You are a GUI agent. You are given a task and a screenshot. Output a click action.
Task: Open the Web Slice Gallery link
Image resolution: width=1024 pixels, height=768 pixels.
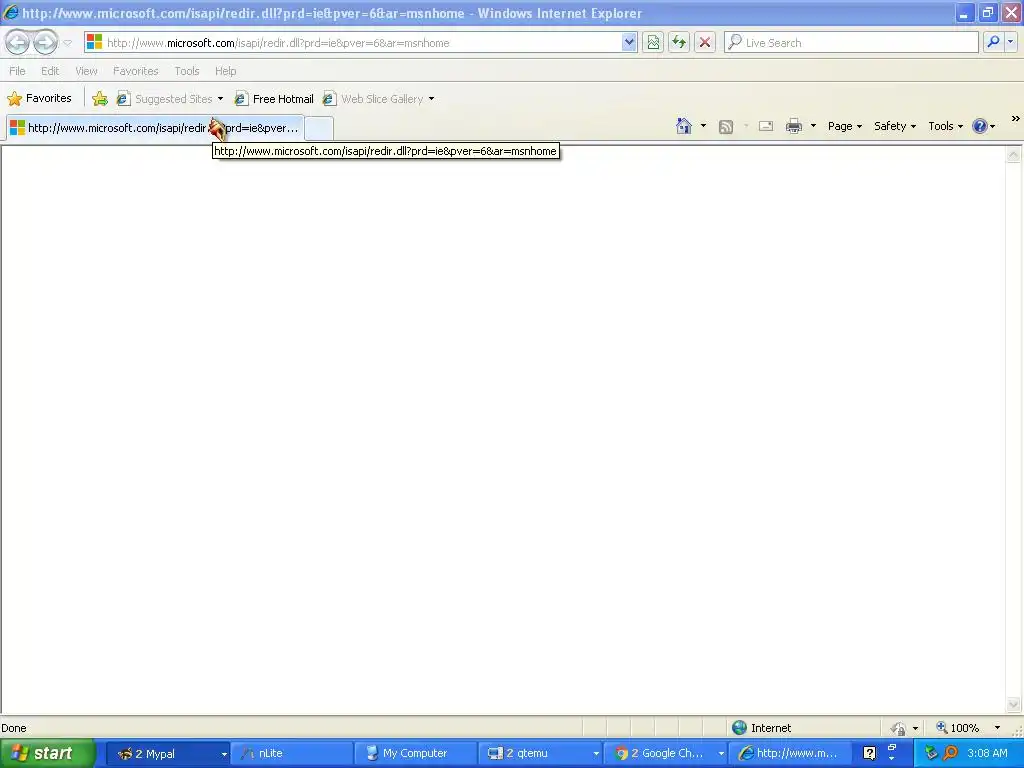point(374,99)
